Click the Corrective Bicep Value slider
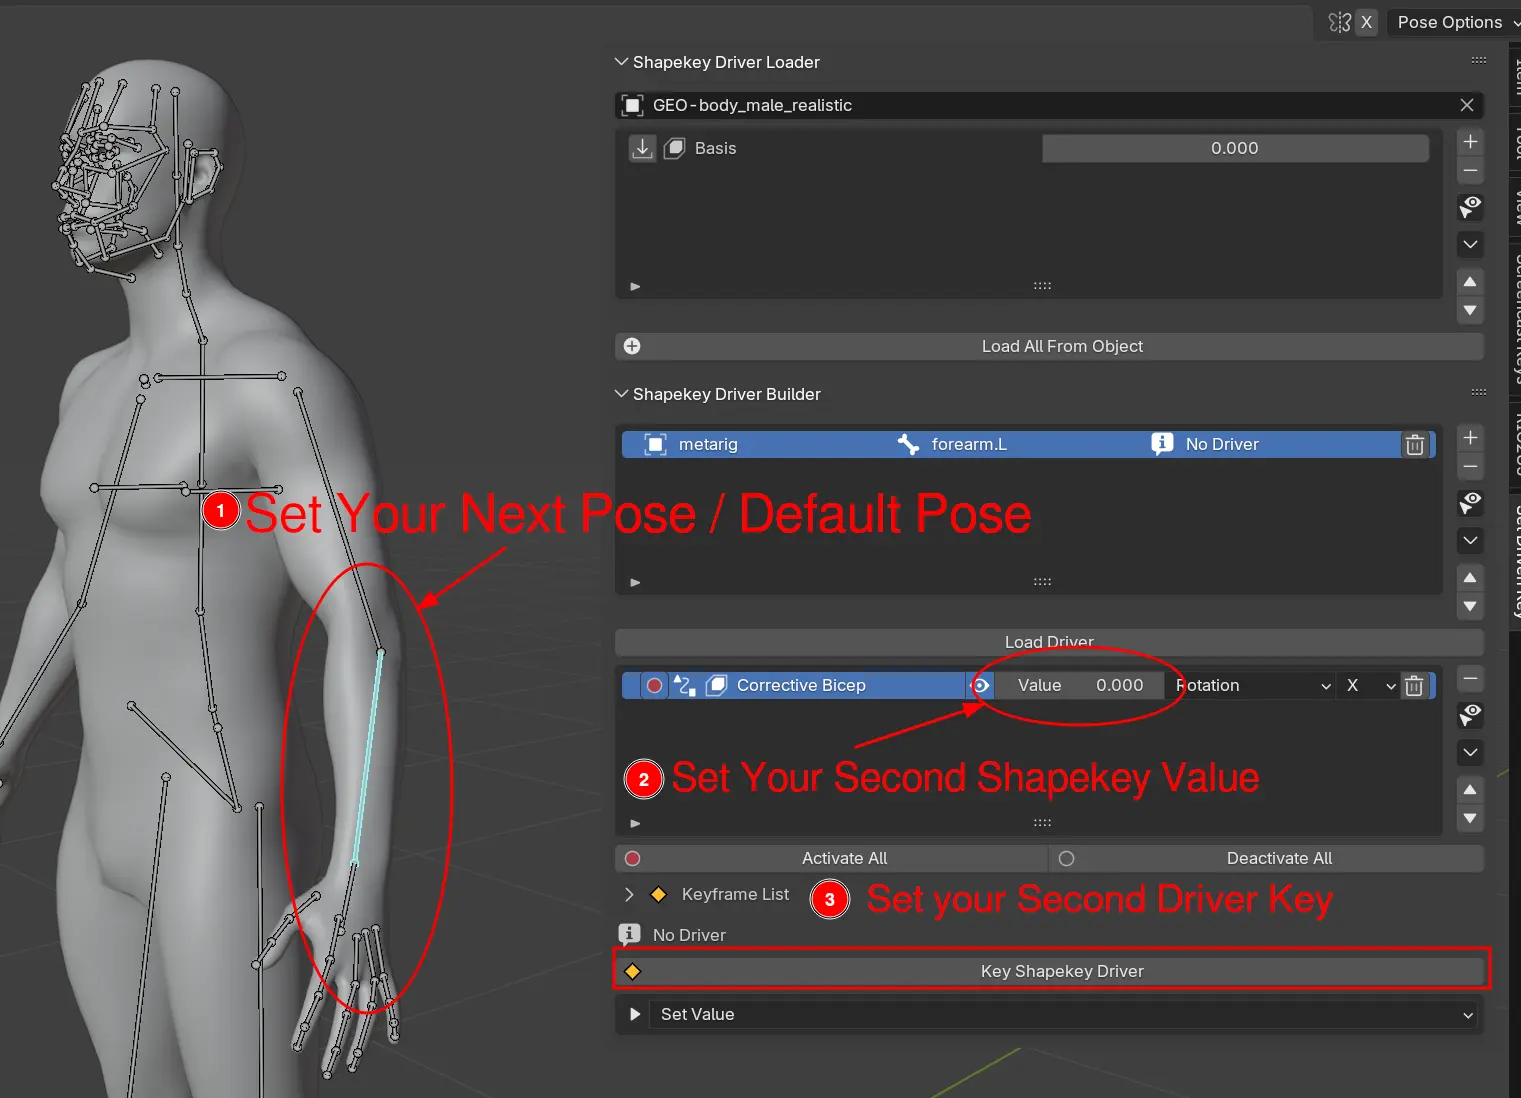The height and width of the screenshot is (1098, 1521). pyautogui.click(x=1079, y=685)
